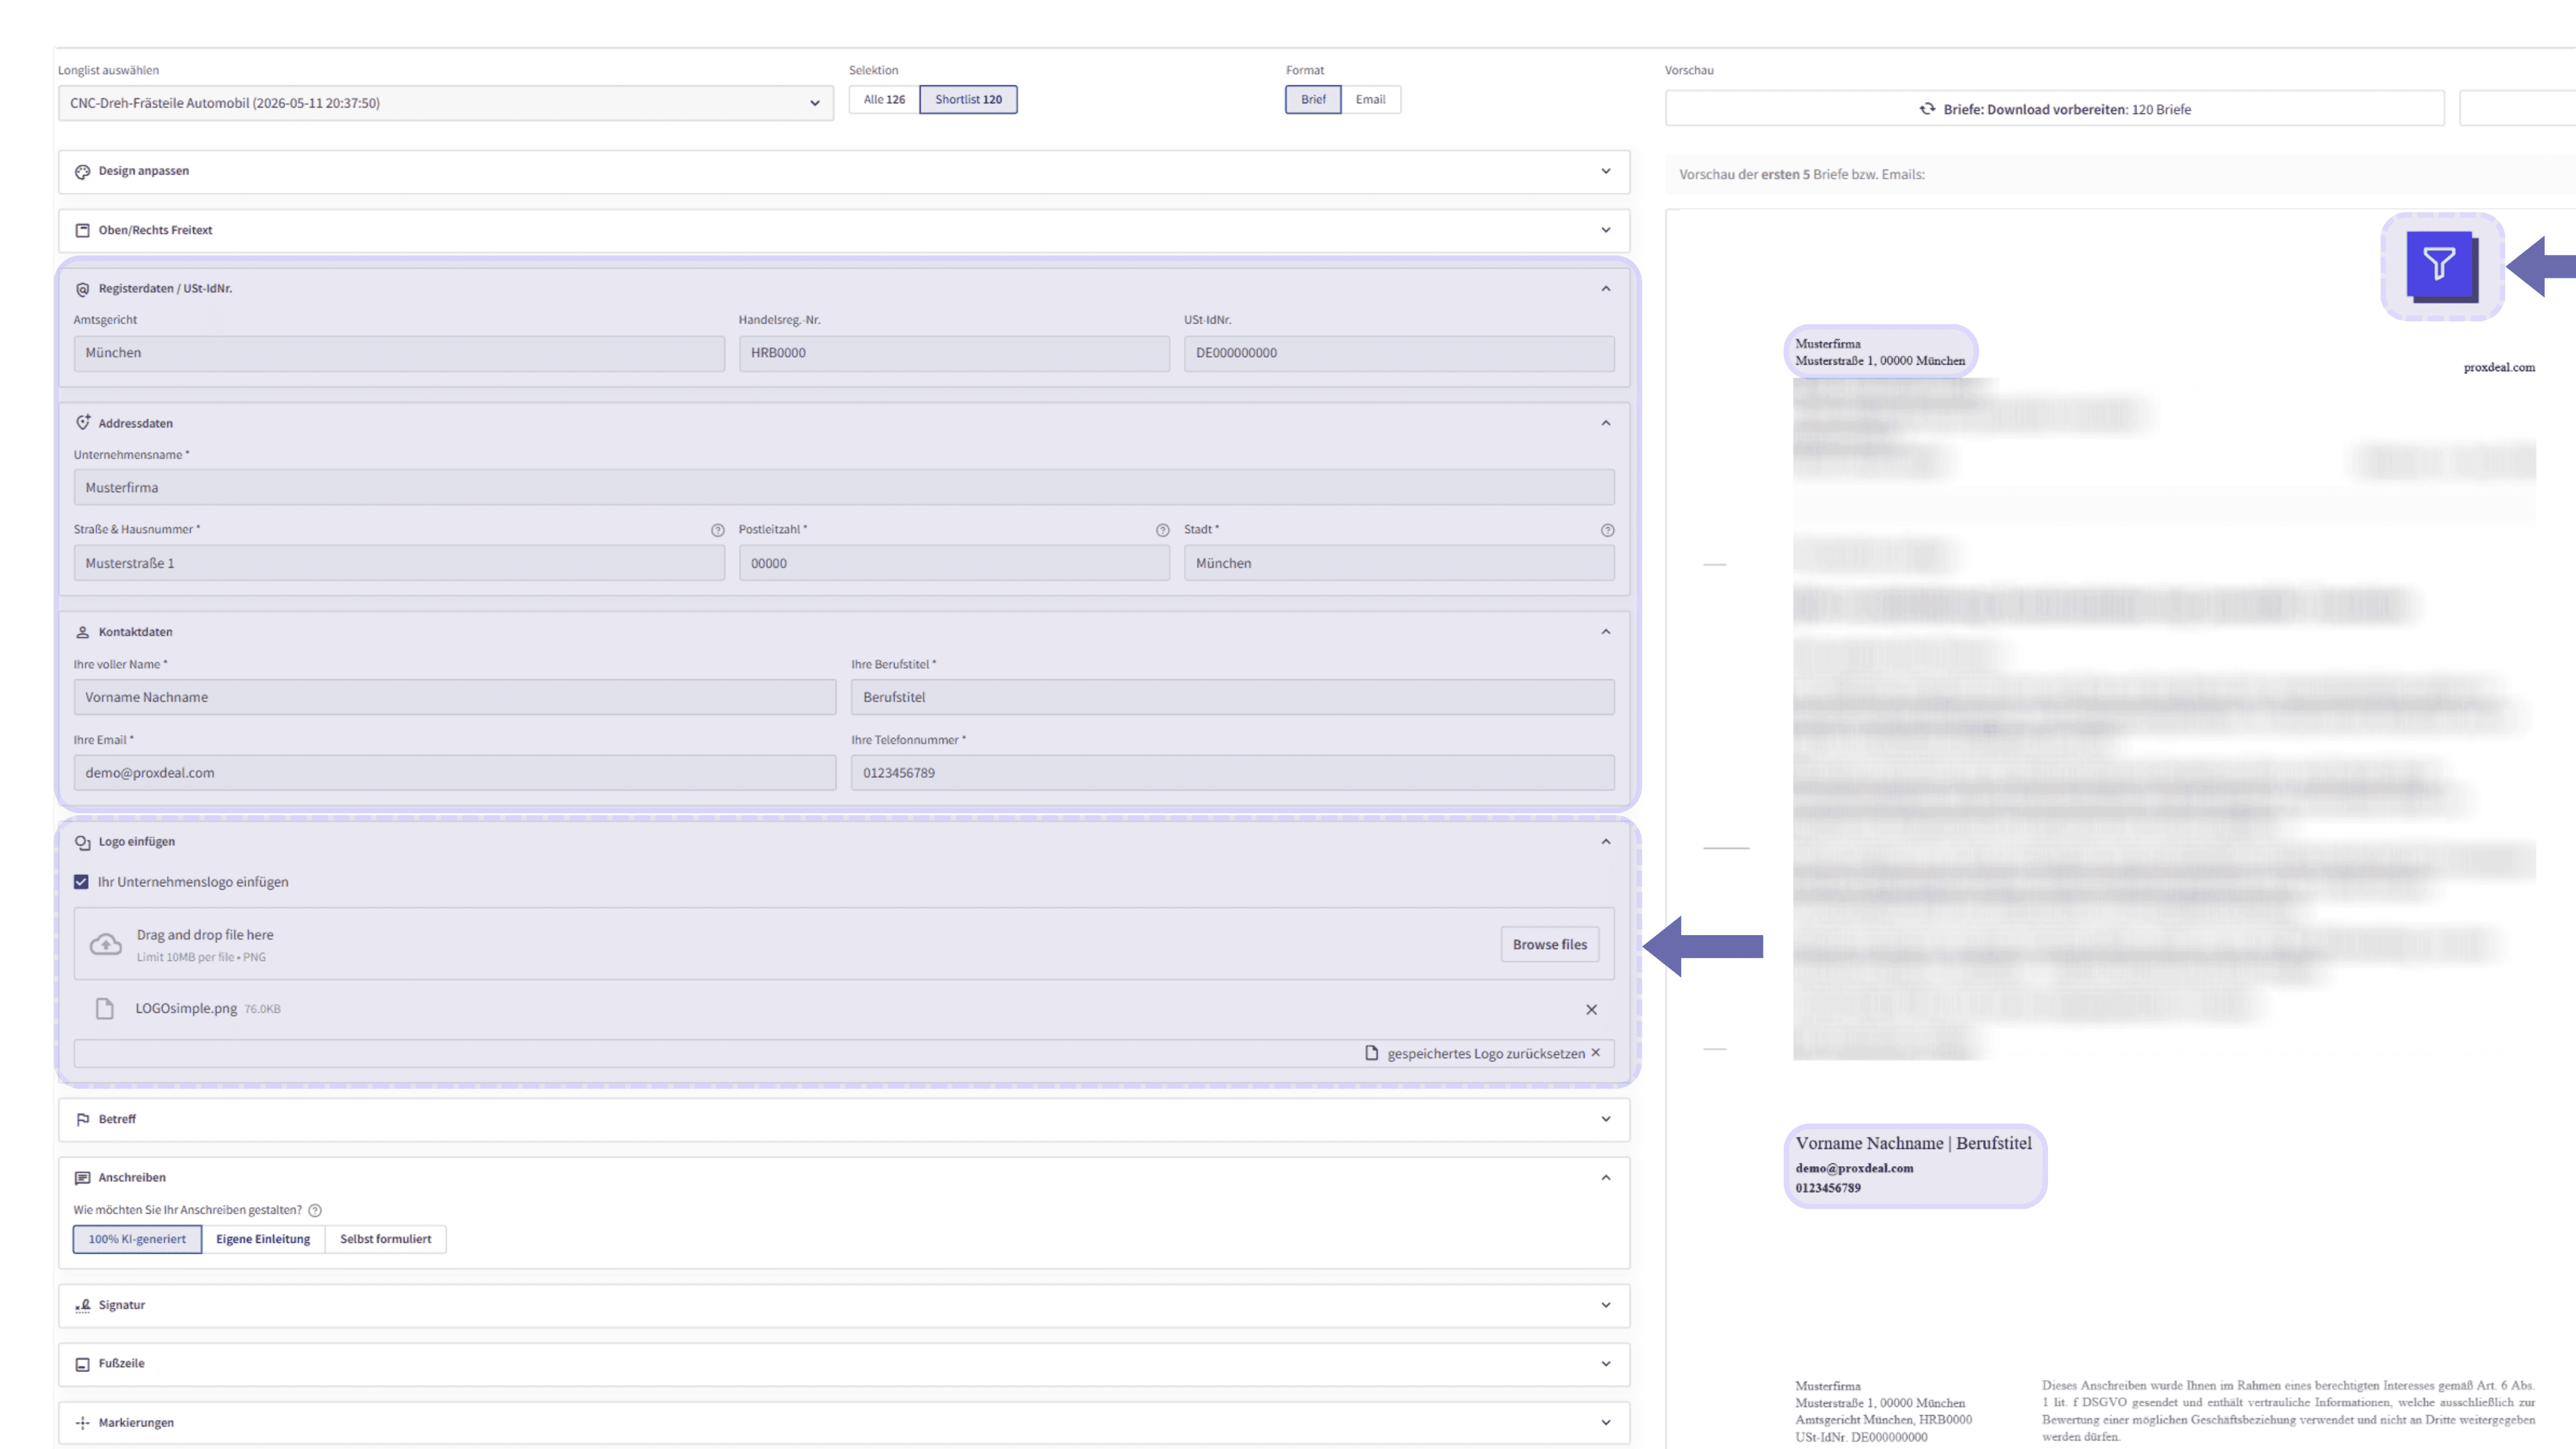Choose Email format

(x=1370, y=100)
